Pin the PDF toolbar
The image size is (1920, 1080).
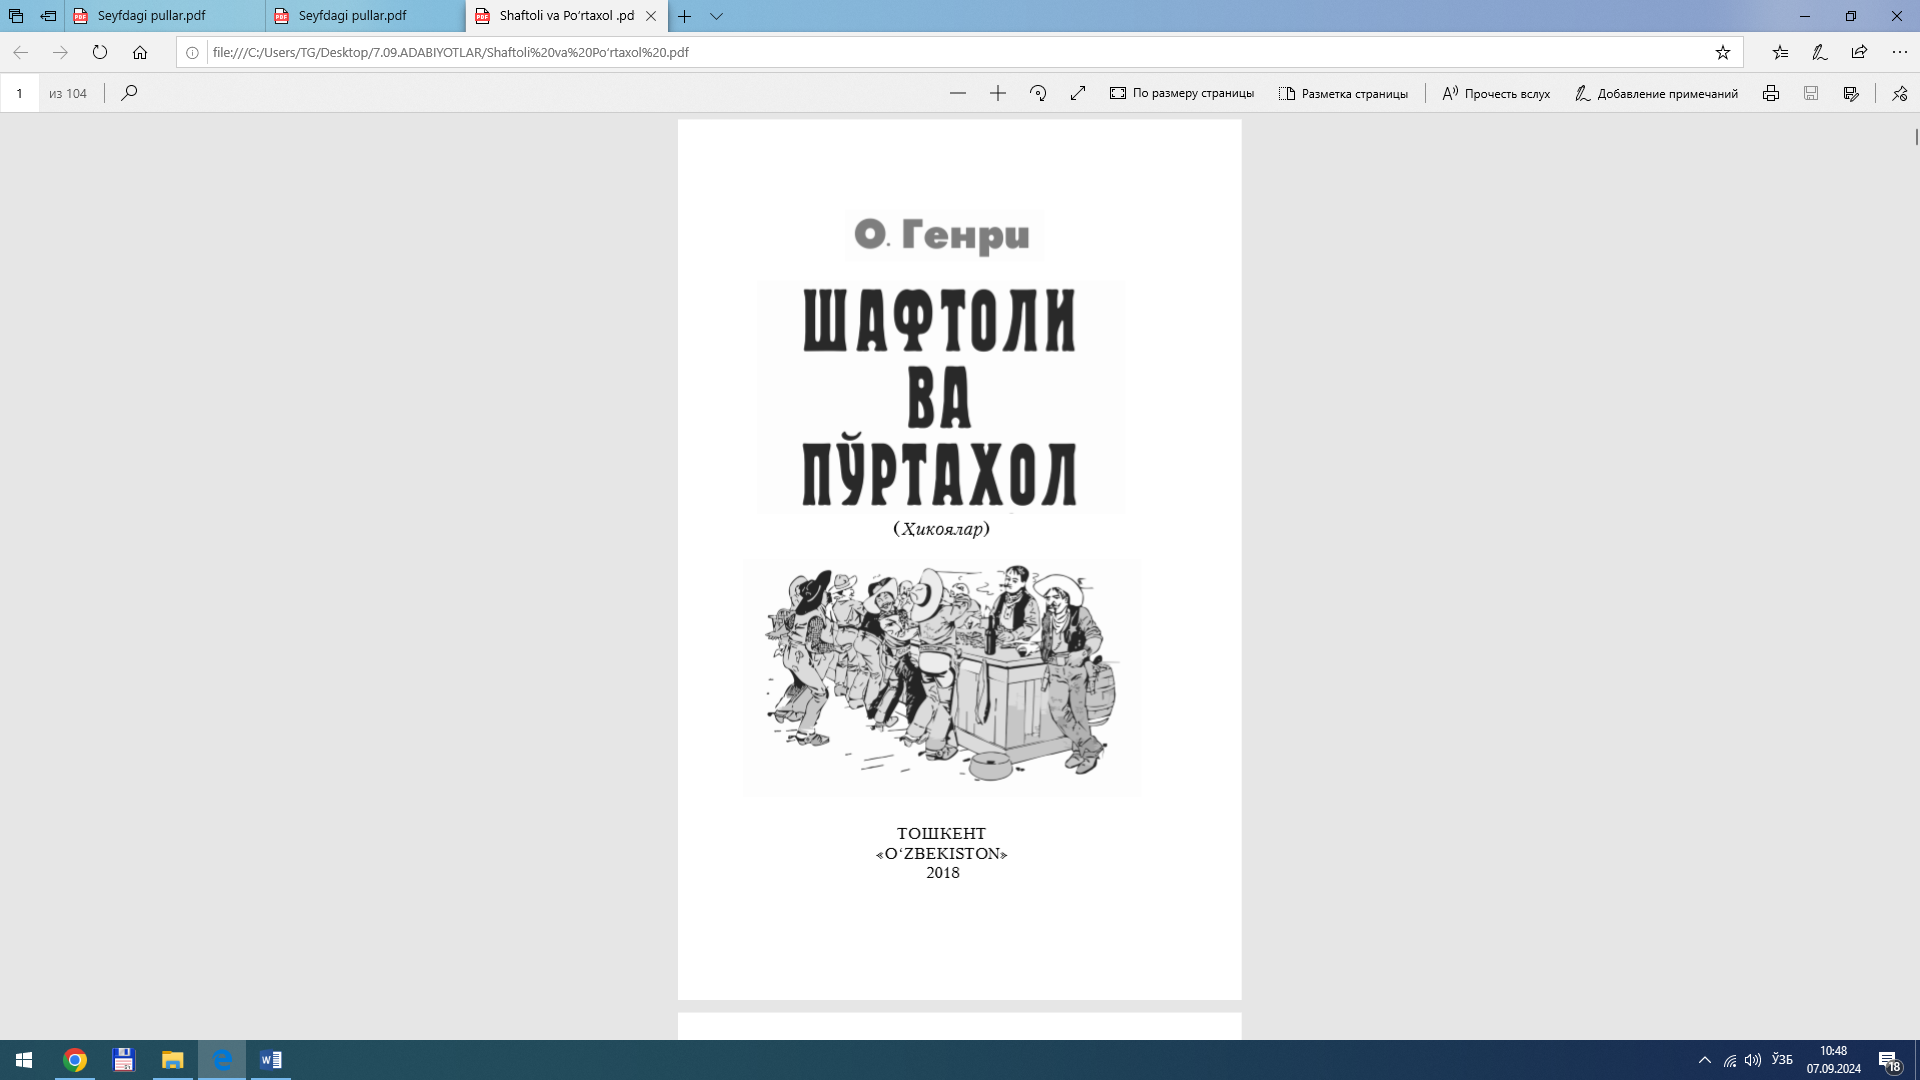pyautogui.click(x=1898, y=93)
